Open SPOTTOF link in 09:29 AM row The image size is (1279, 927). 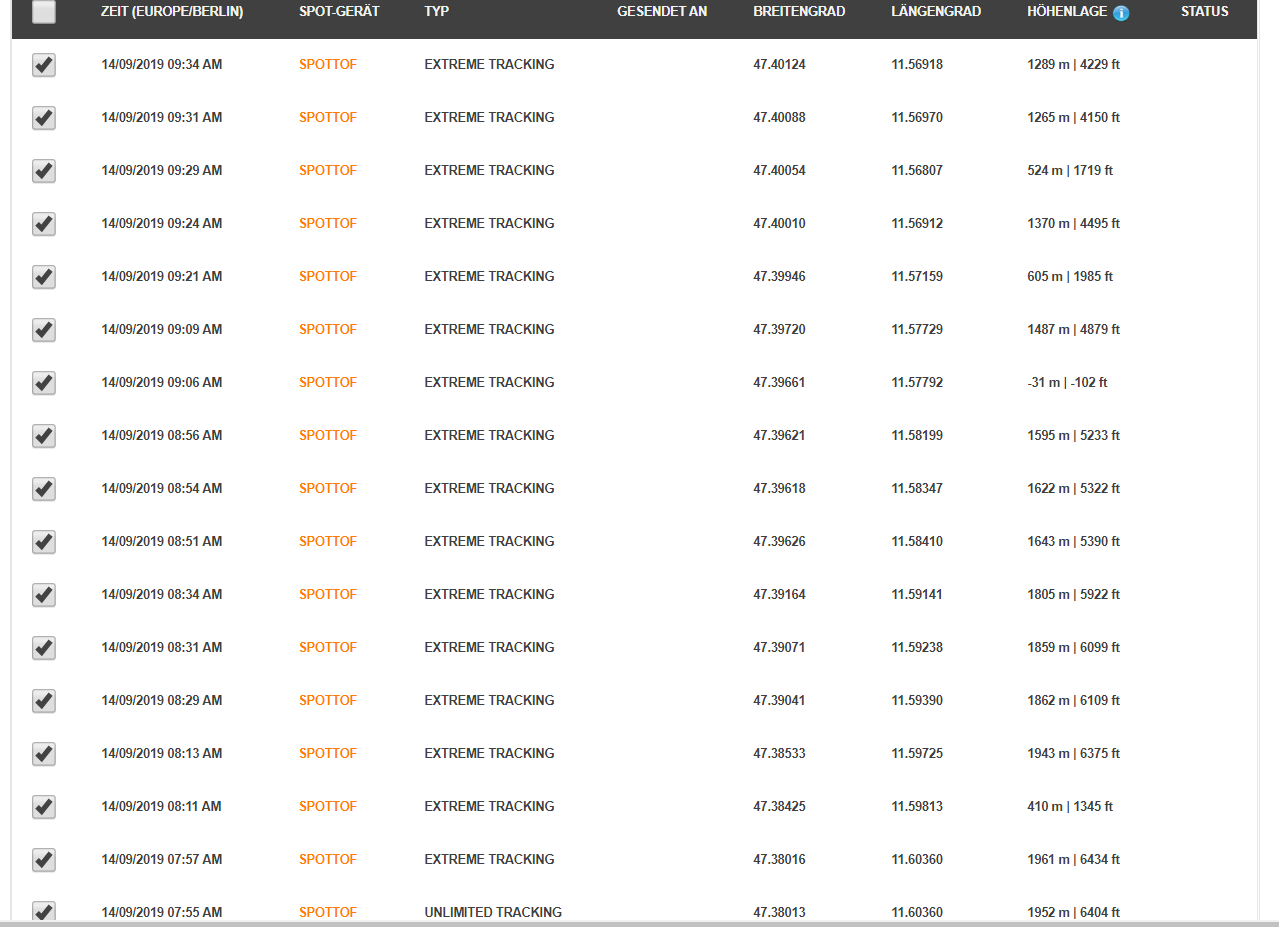coord(328,171)
